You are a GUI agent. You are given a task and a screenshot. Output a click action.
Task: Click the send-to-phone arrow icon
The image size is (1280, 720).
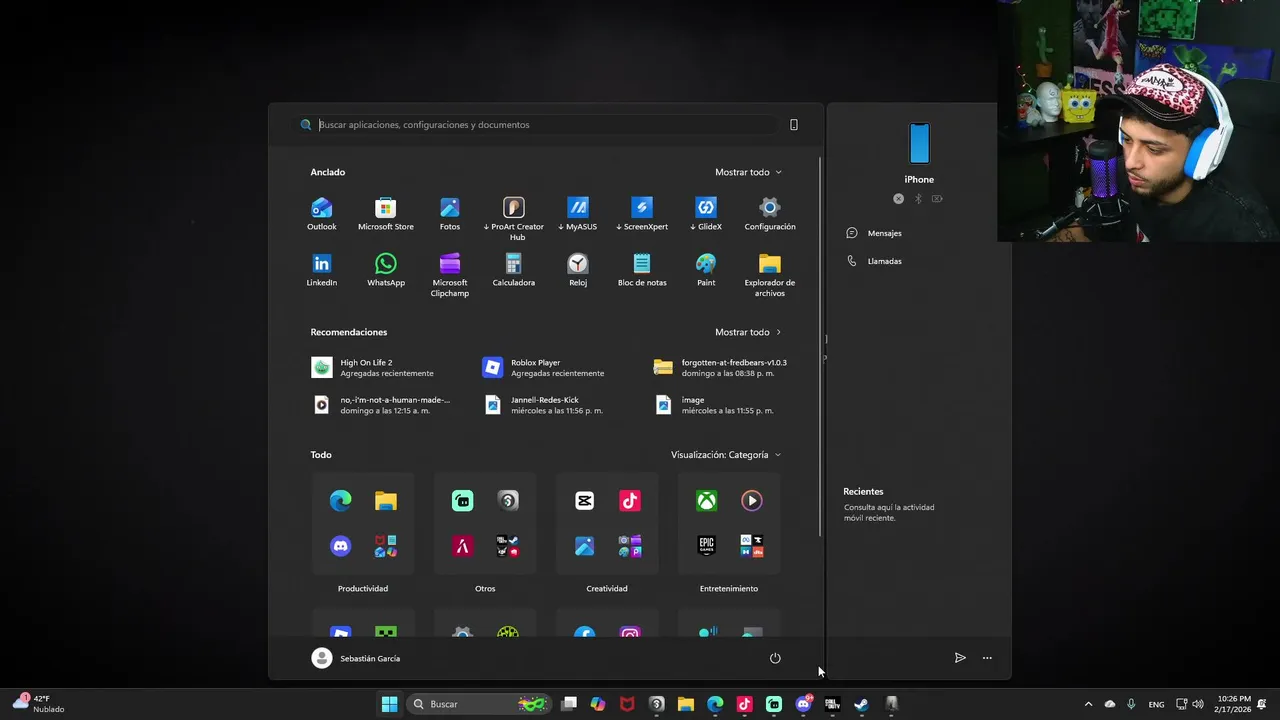point(960,658)
